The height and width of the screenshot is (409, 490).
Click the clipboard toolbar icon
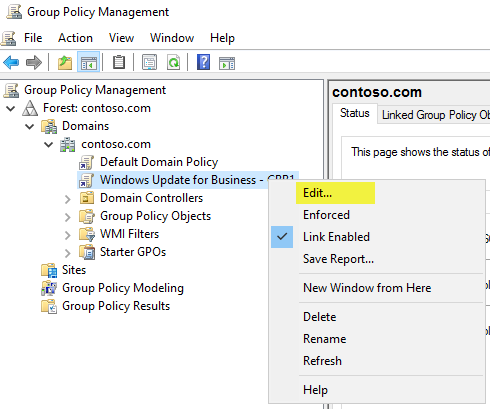pyautogui.click(x=119, y=62)
